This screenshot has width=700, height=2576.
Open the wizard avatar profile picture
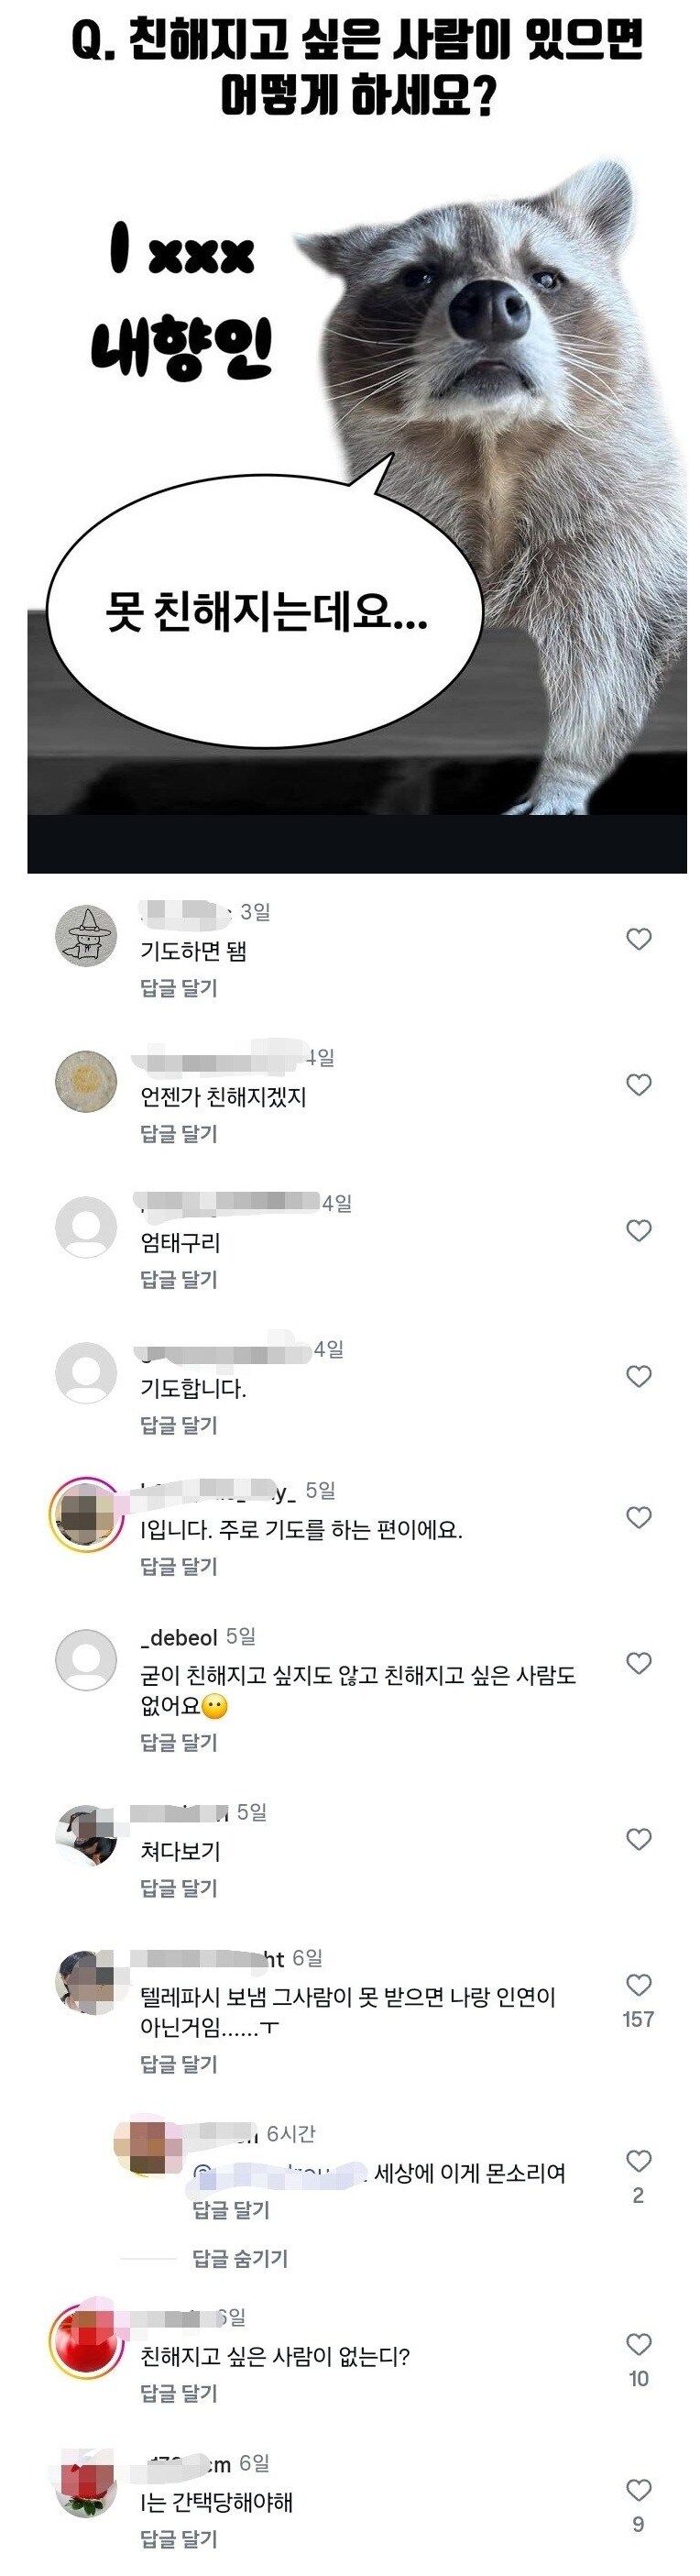click(88, 937)
